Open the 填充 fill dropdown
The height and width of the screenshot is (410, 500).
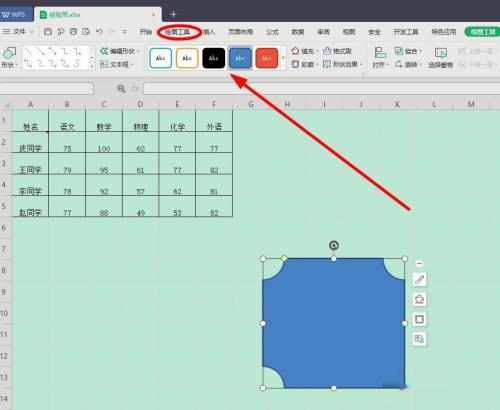pos(305,51)
